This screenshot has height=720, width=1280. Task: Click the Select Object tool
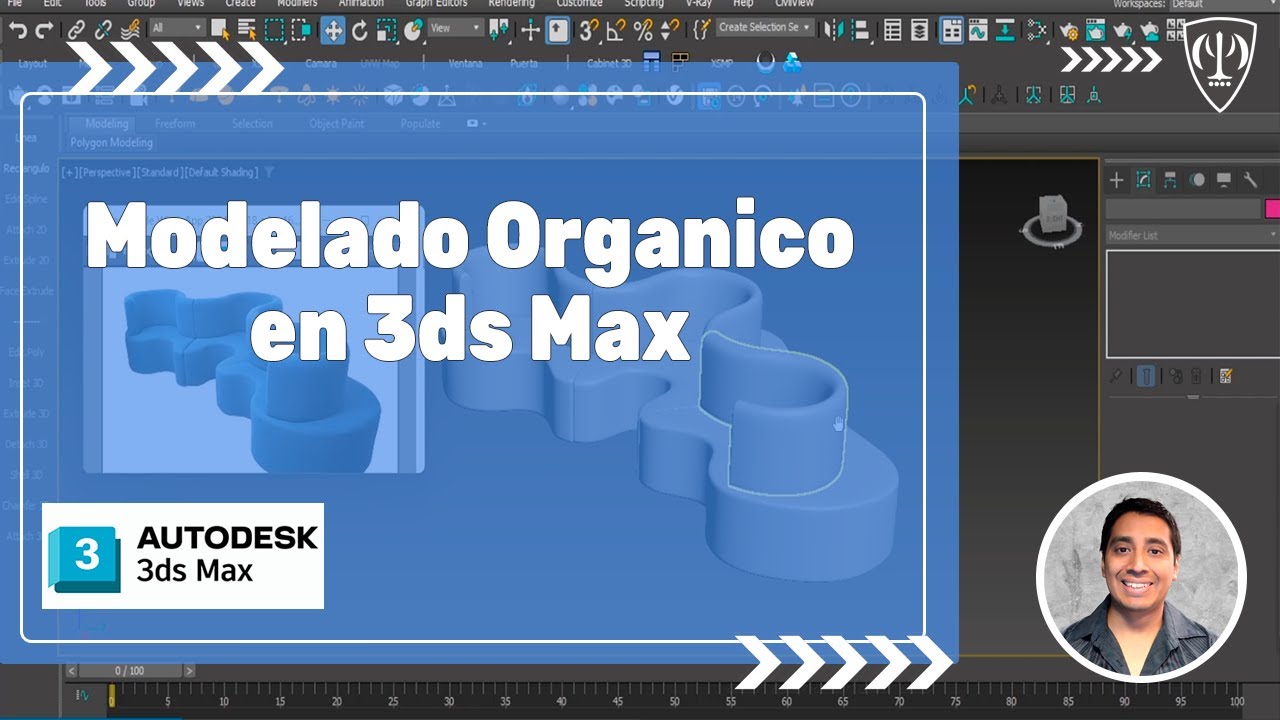[x=221, y=30]
